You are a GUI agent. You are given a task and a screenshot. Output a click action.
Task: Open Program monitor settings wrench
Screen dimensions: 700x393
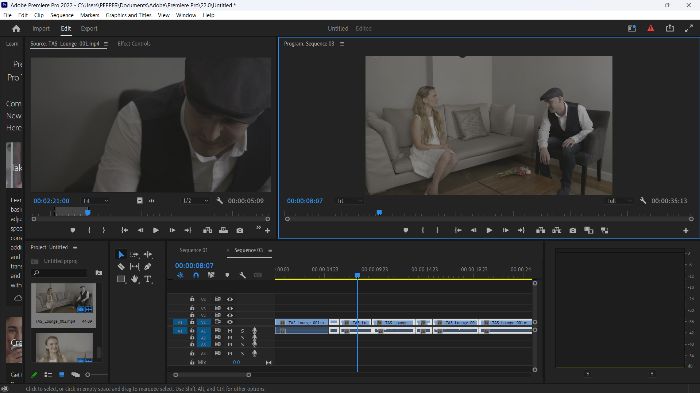tap(643, 201)
